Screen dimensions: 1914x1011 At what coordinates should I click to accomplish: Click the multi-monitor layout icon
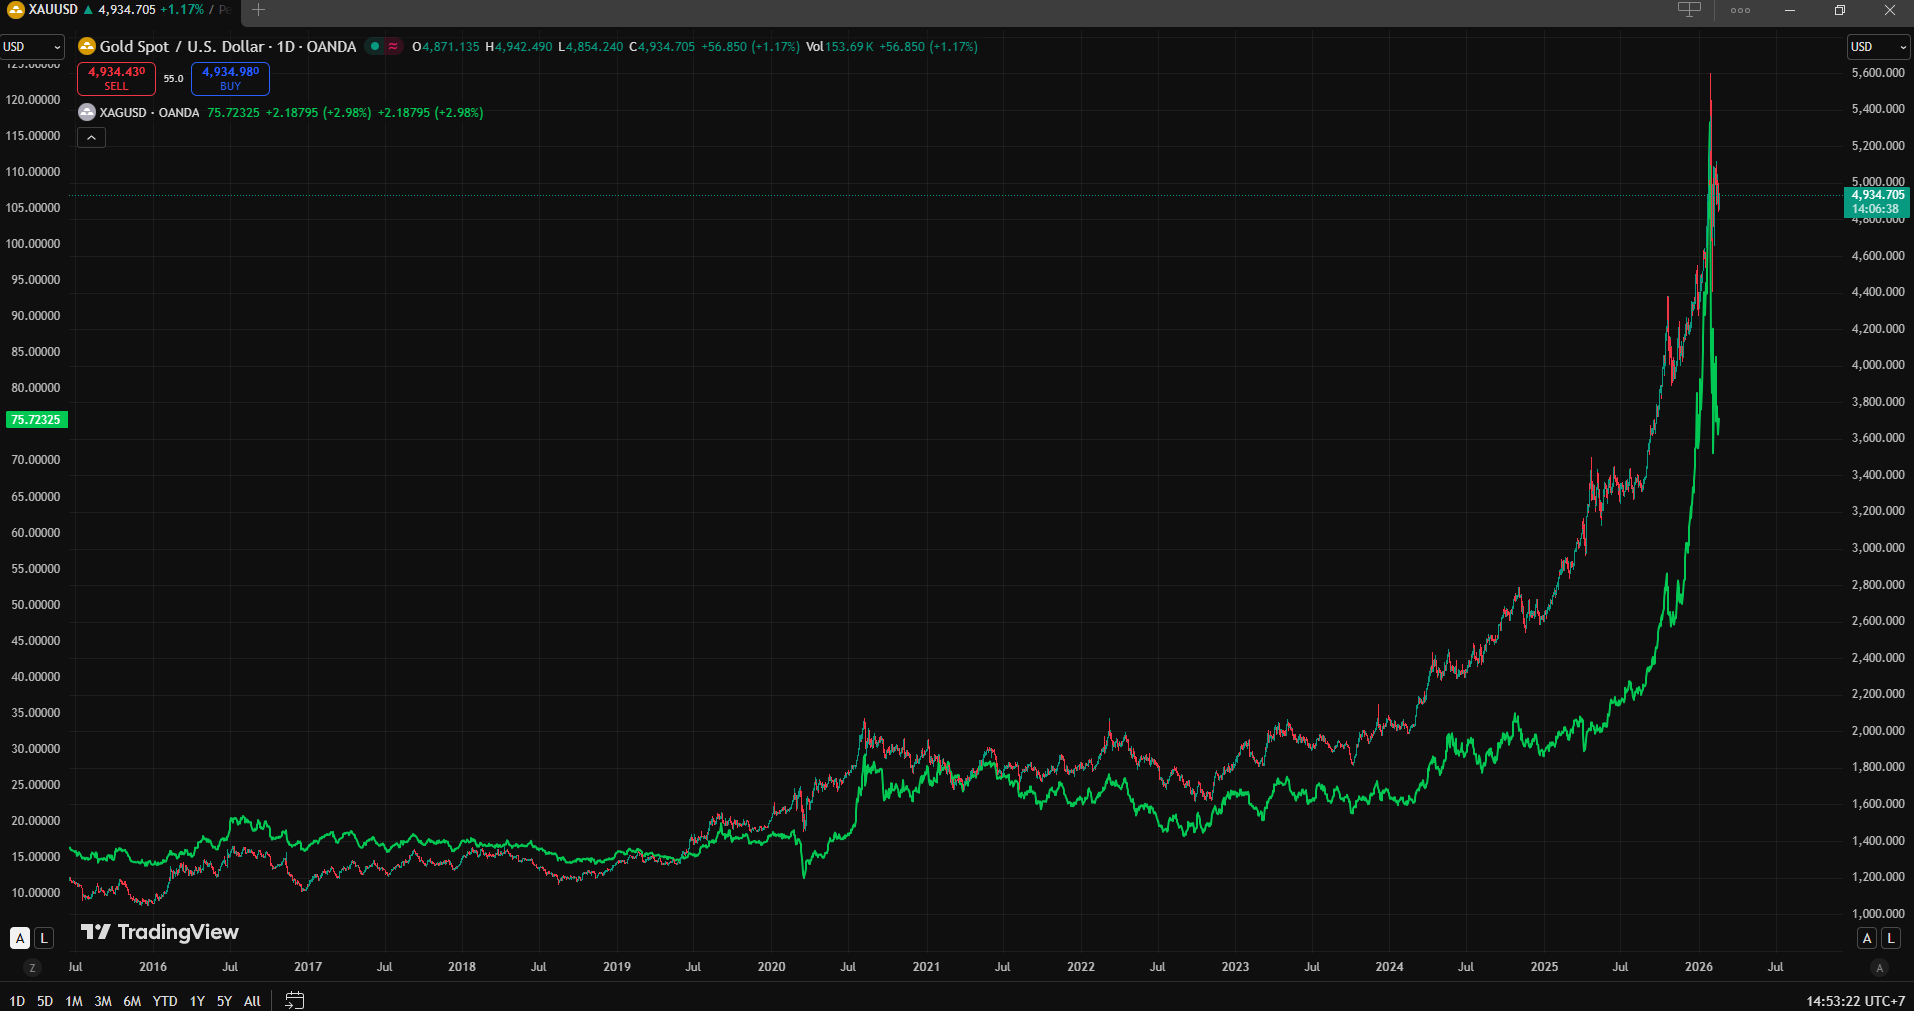[x=1688, y=8]
